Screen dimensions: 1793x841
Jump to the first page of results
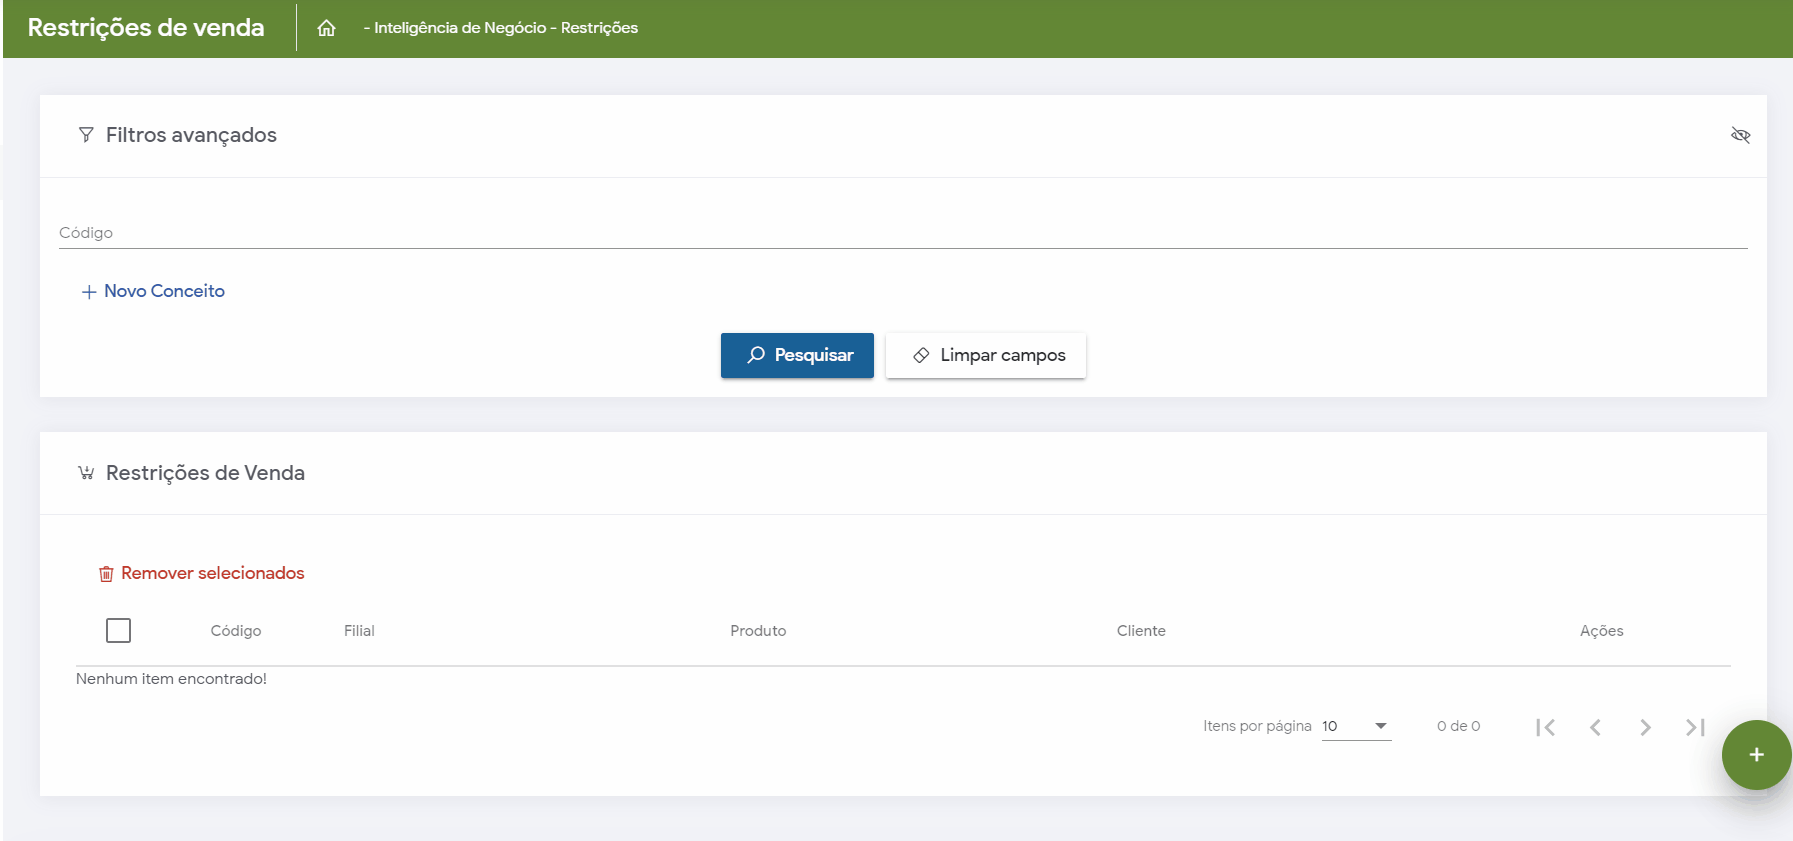coord(1545,727)
